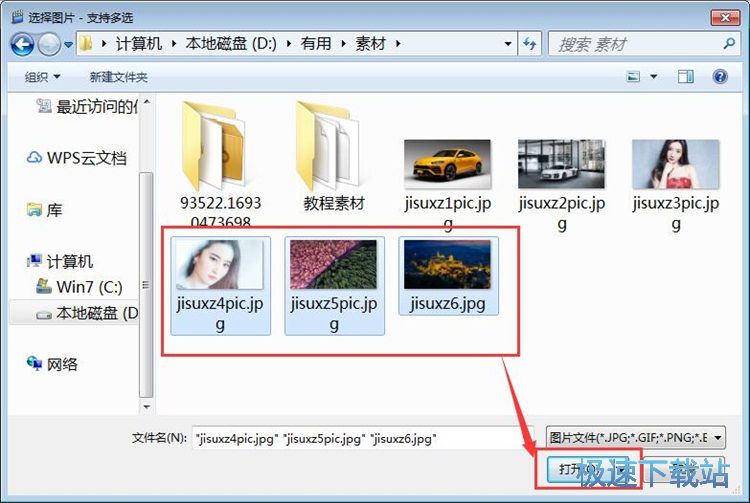Screen dimensions: 750x503
Task: Expand the arrow after 素材 breadcrumb
Action: click(x=398, y=44)
